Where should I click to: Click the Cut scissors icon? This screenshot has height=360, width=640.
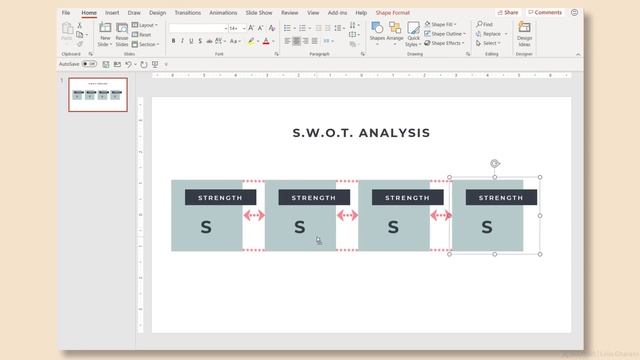click(x=80, y=26)
